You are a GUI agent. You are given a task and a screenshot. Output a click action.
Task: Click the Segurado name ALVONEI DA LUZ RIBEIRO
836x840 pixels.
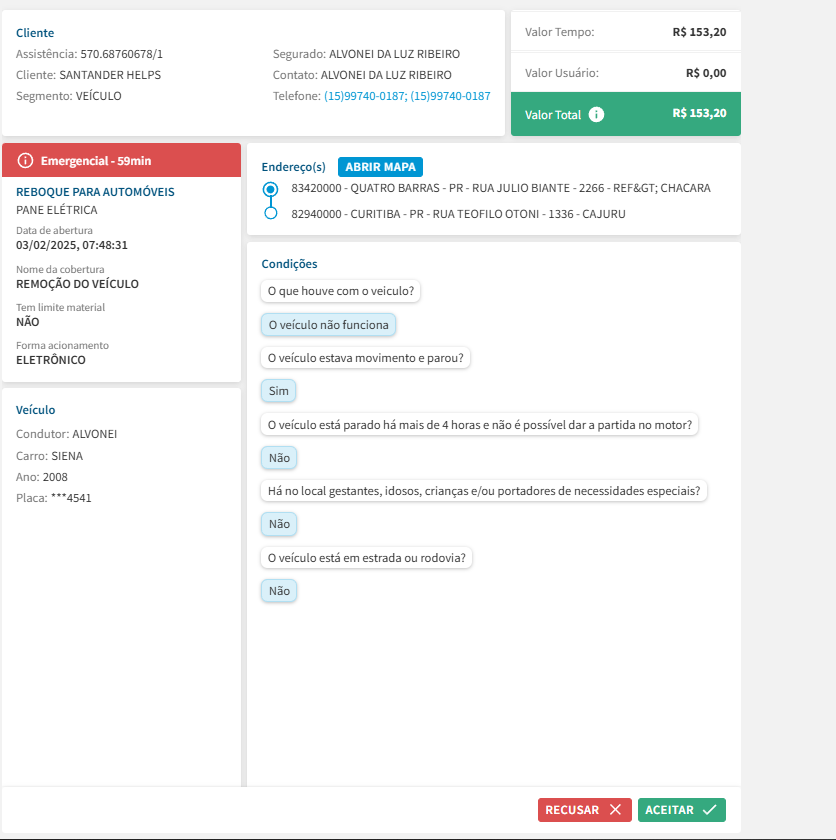coord(394,54)
